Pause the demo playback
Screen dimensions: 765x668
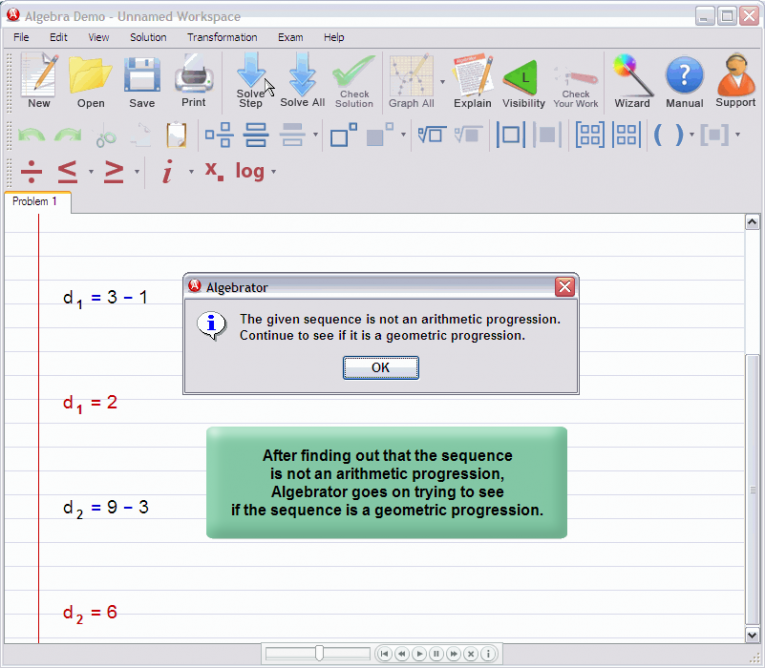(436, 653)
